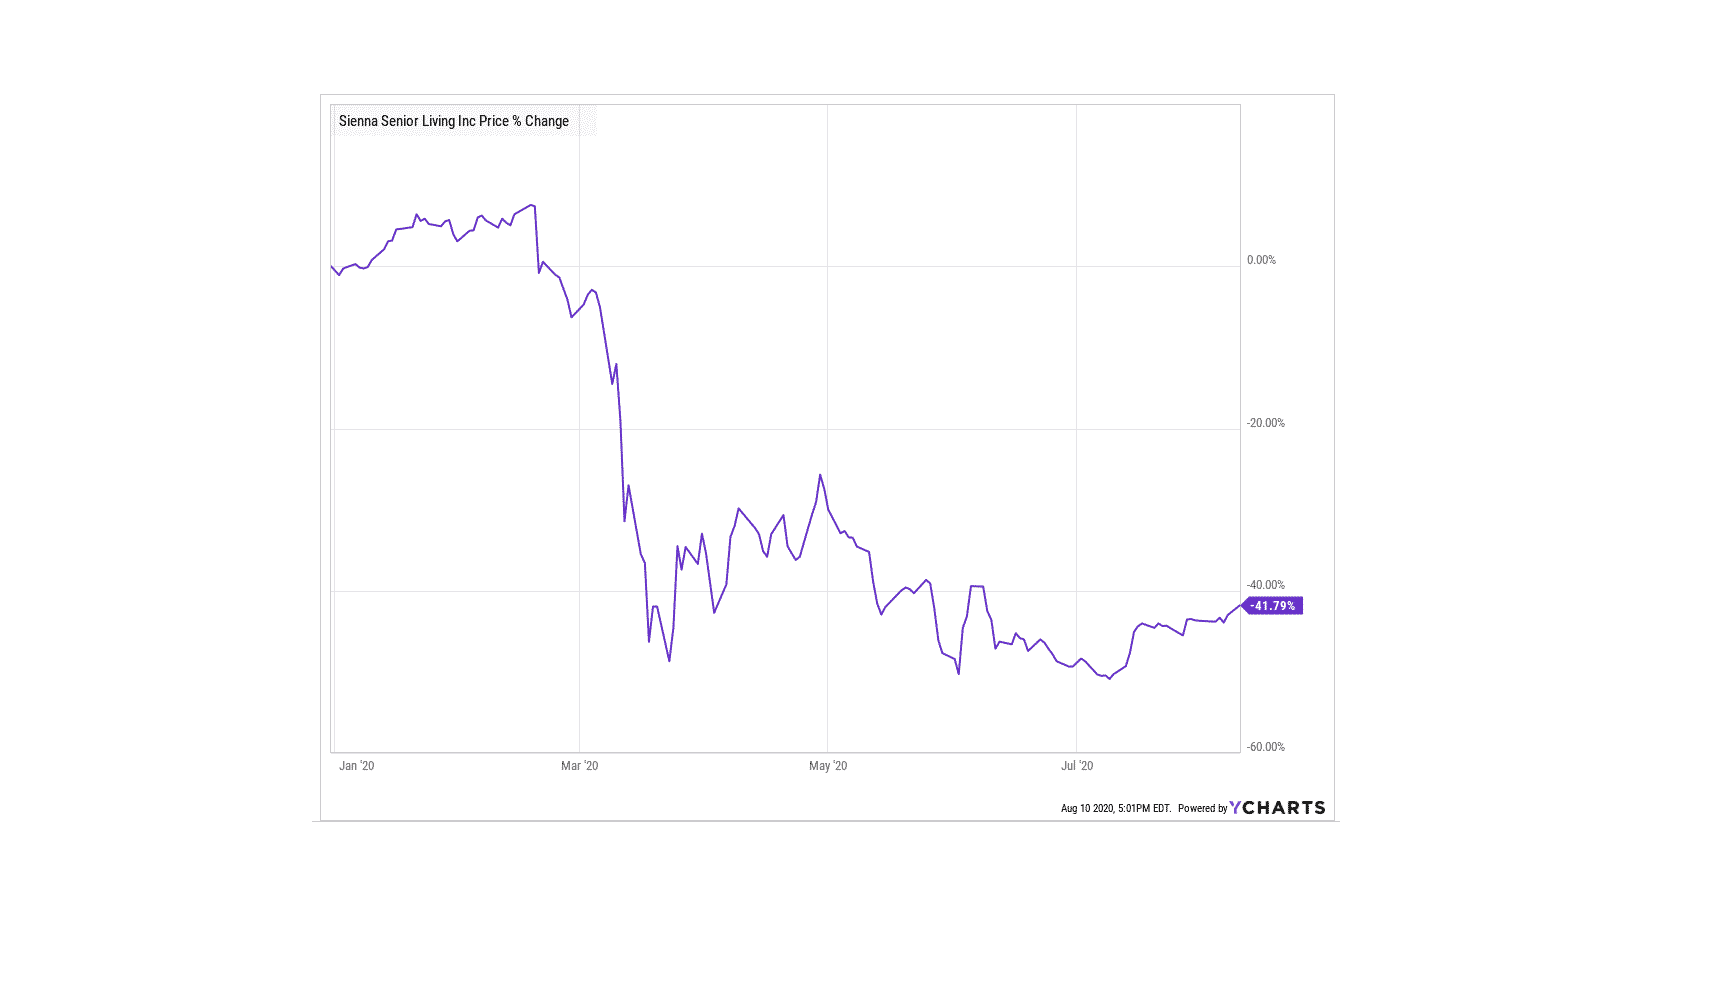Click the Jan '20 x-axis label

[356, 766]
